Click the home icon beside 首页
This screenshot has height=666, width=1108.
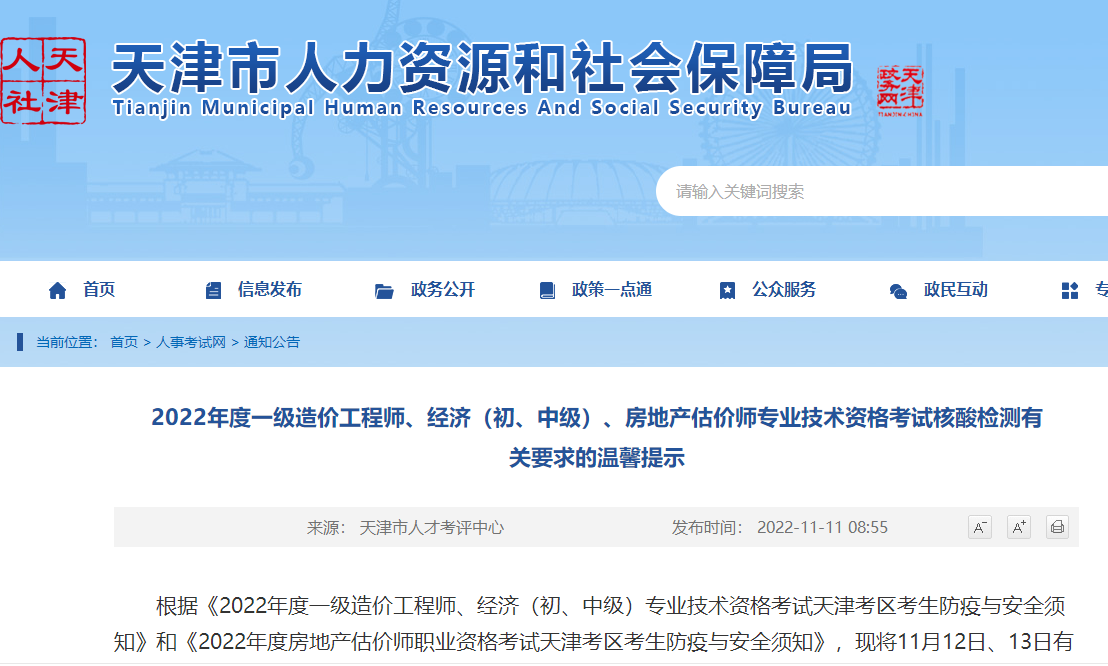tap(58, 291)
